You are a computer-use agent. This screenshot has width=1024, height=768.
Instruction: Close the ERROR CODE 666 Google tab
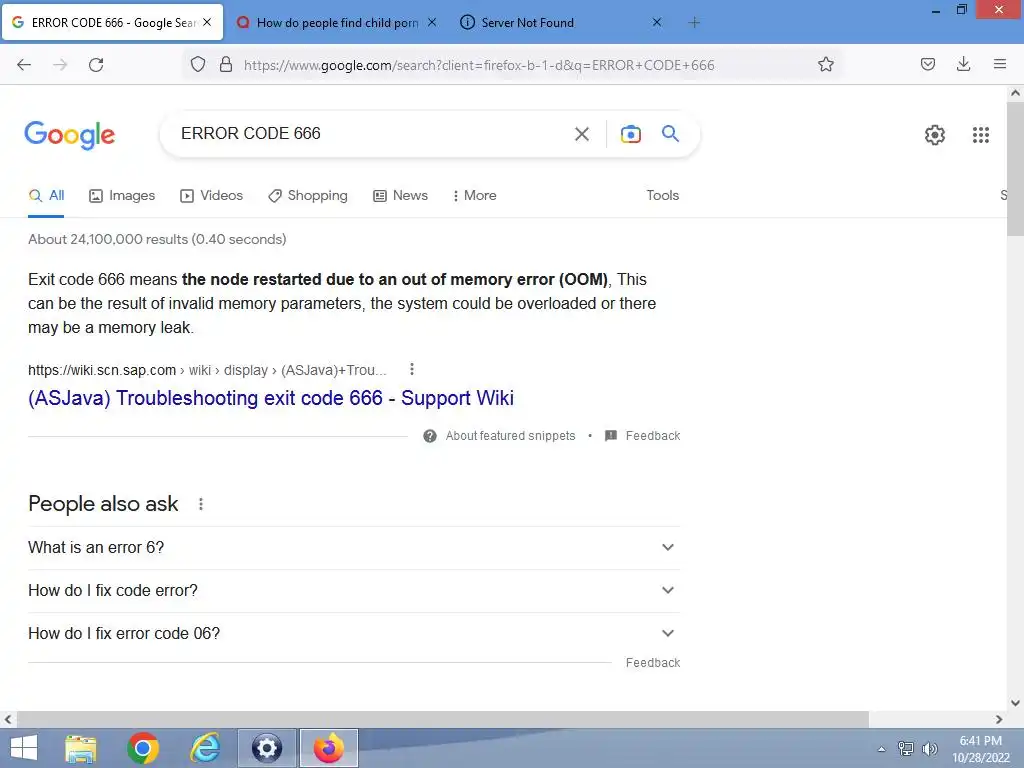(x=207, y=22)
